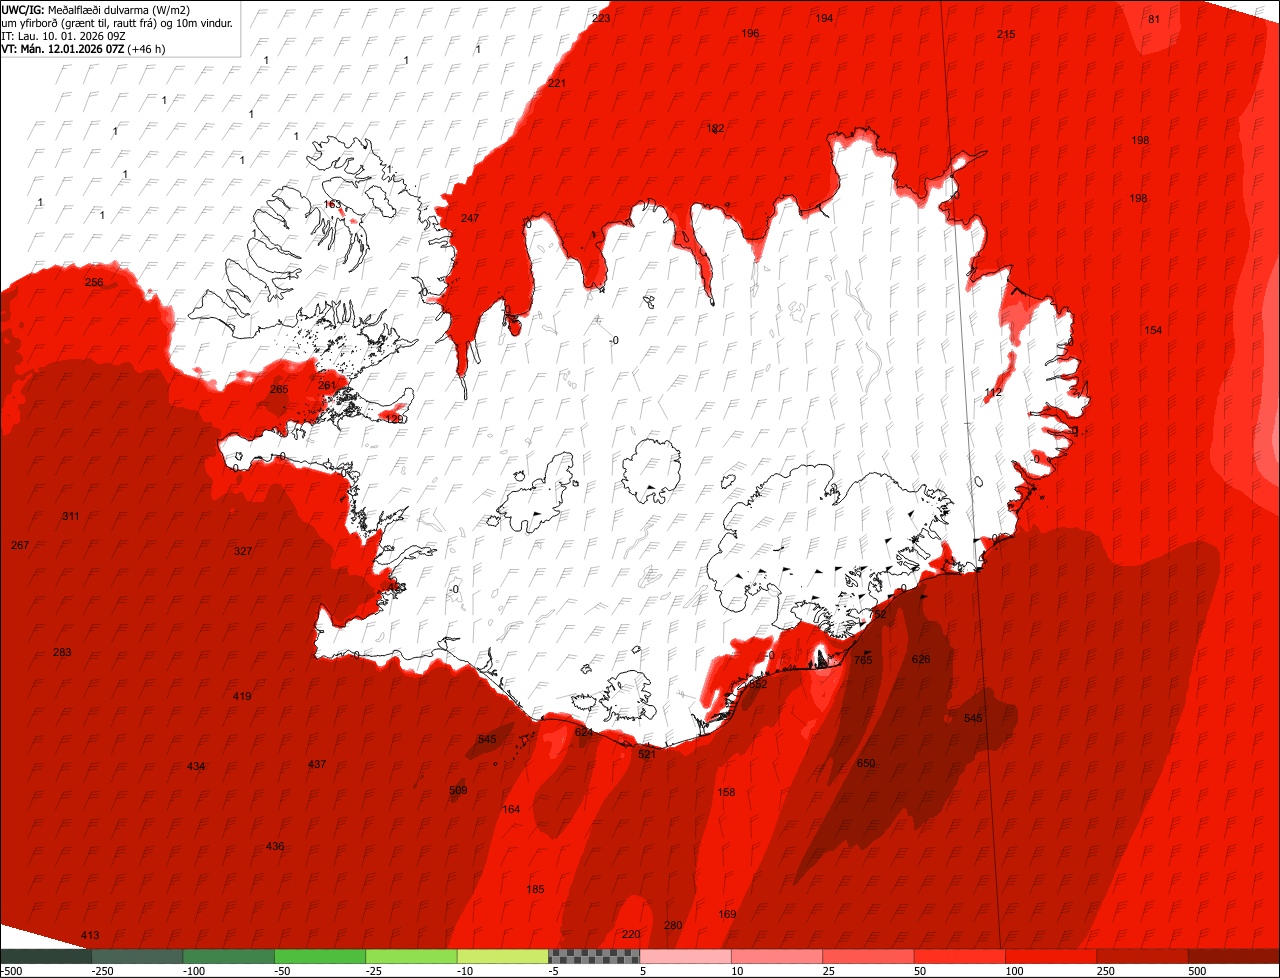Click the flux value 81 in the northeast corner
Screen dimensions: 1280x978
[1154, 19]
